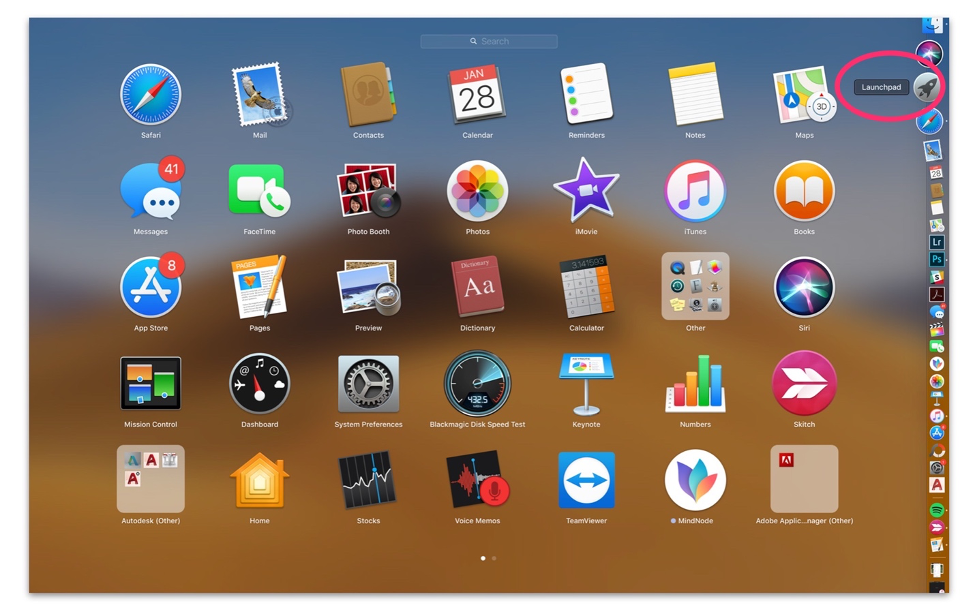977x616 pixels.
Task: Launch FaceTime from the Launchpad grid
Action: (x=260, y=191)
